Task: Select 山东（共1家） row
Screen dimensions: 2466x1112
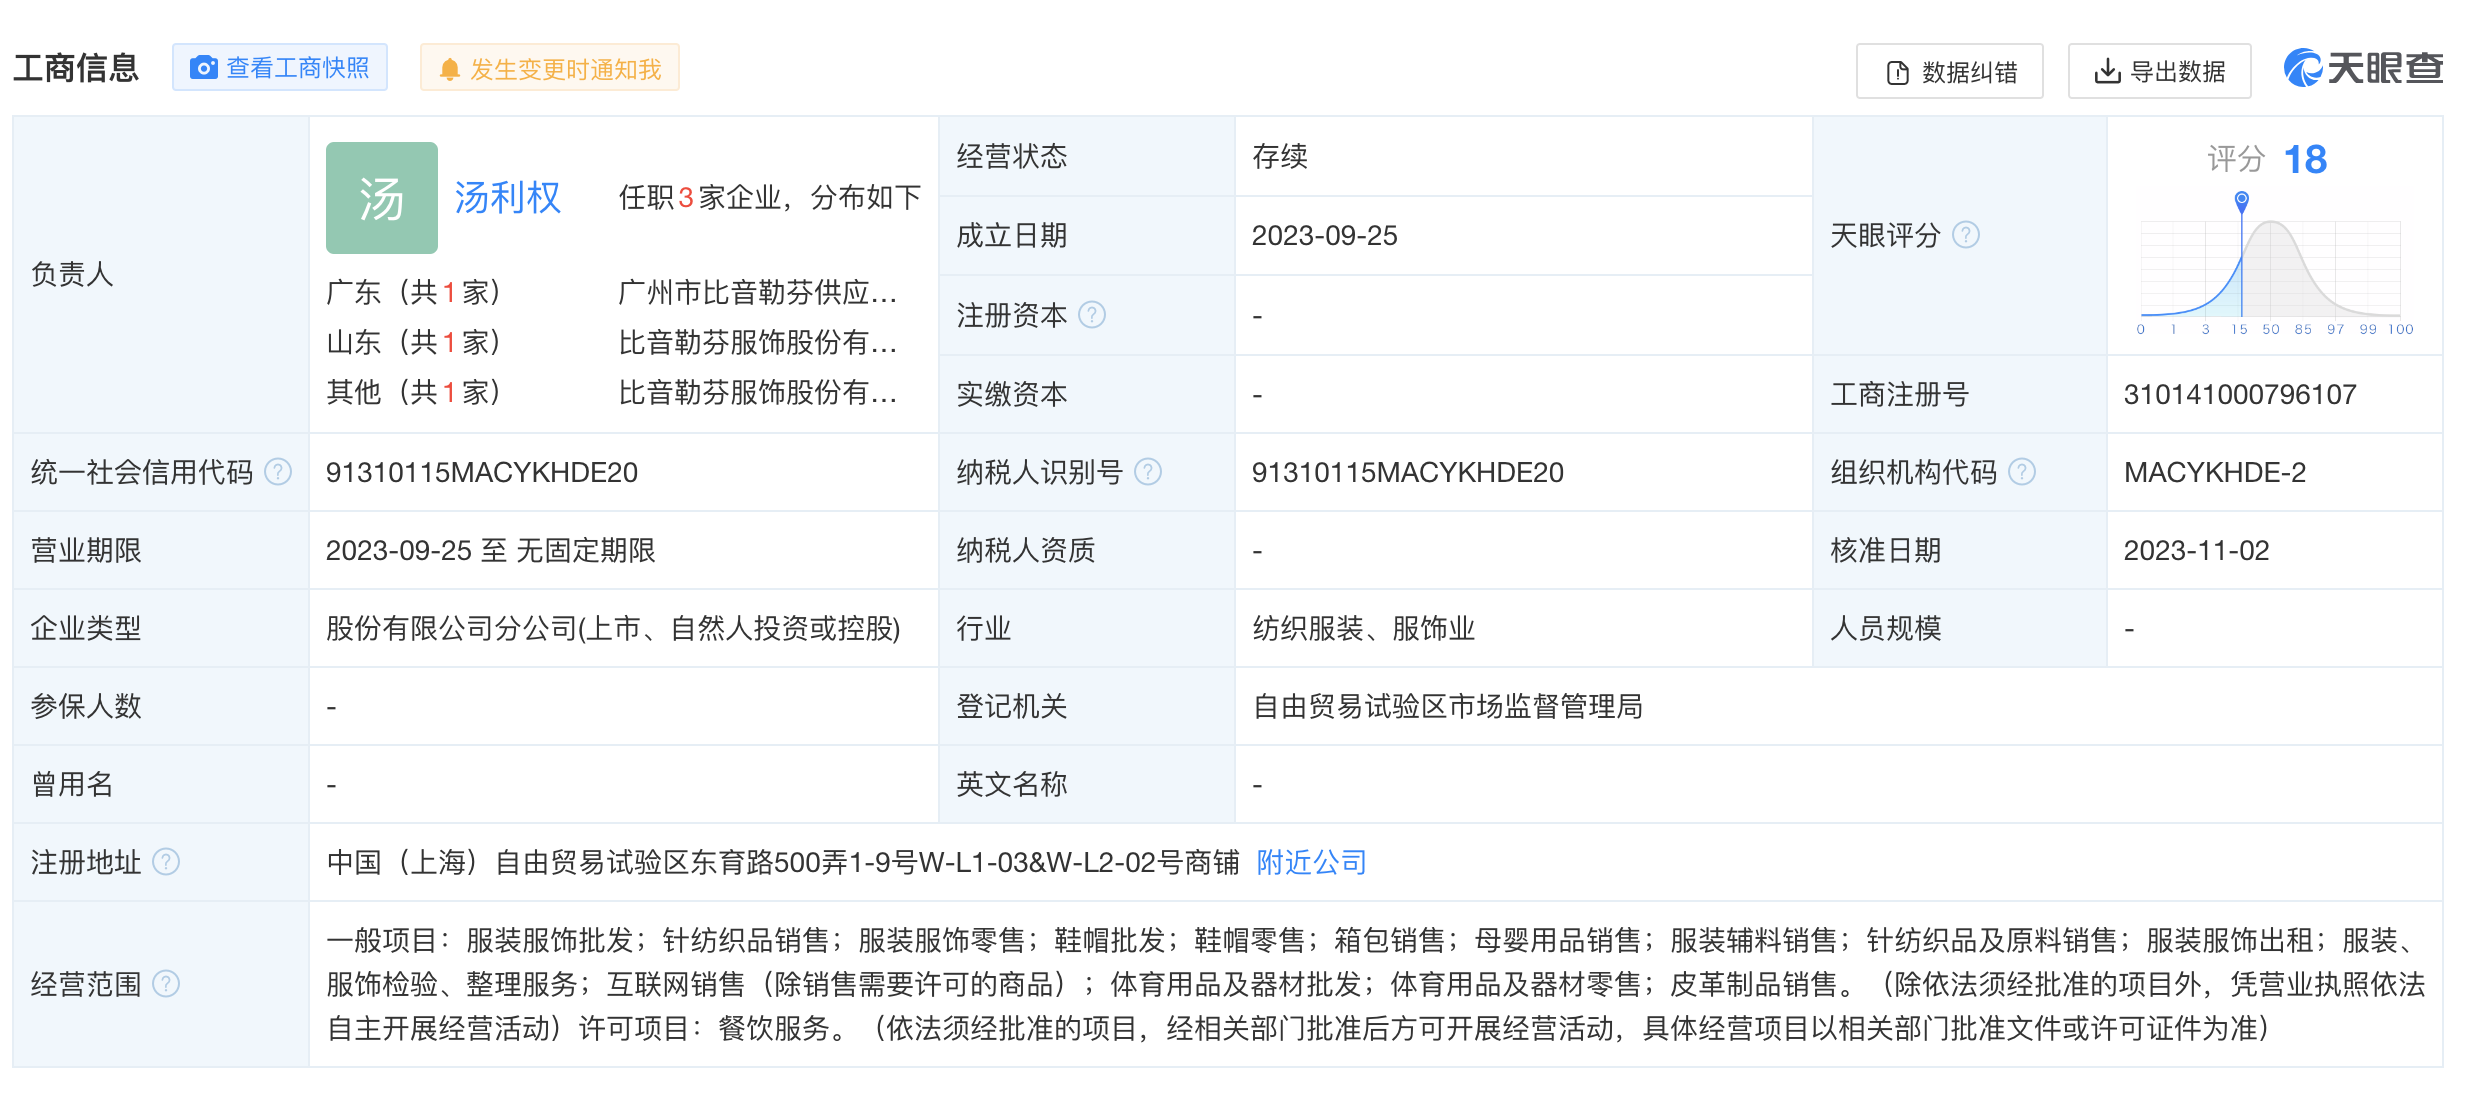Action: (414, 342)
